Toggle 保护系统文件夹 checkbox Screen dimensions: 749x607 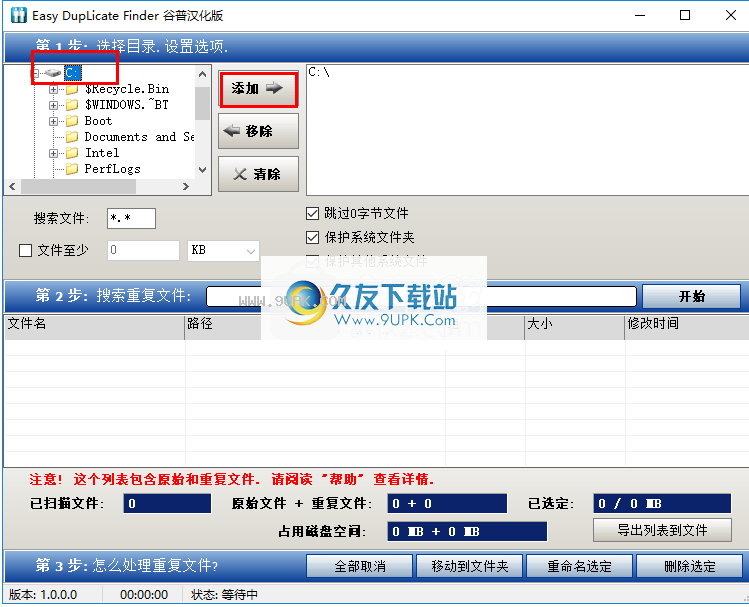pyautogui.click(x=312, y=237)
